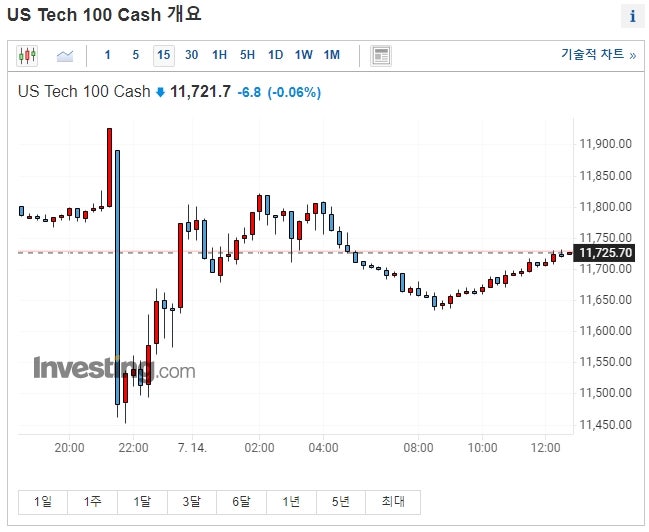Click the info icon beside the title
The width and height of the screenshot is (649, 532).
tap(632, 17)
